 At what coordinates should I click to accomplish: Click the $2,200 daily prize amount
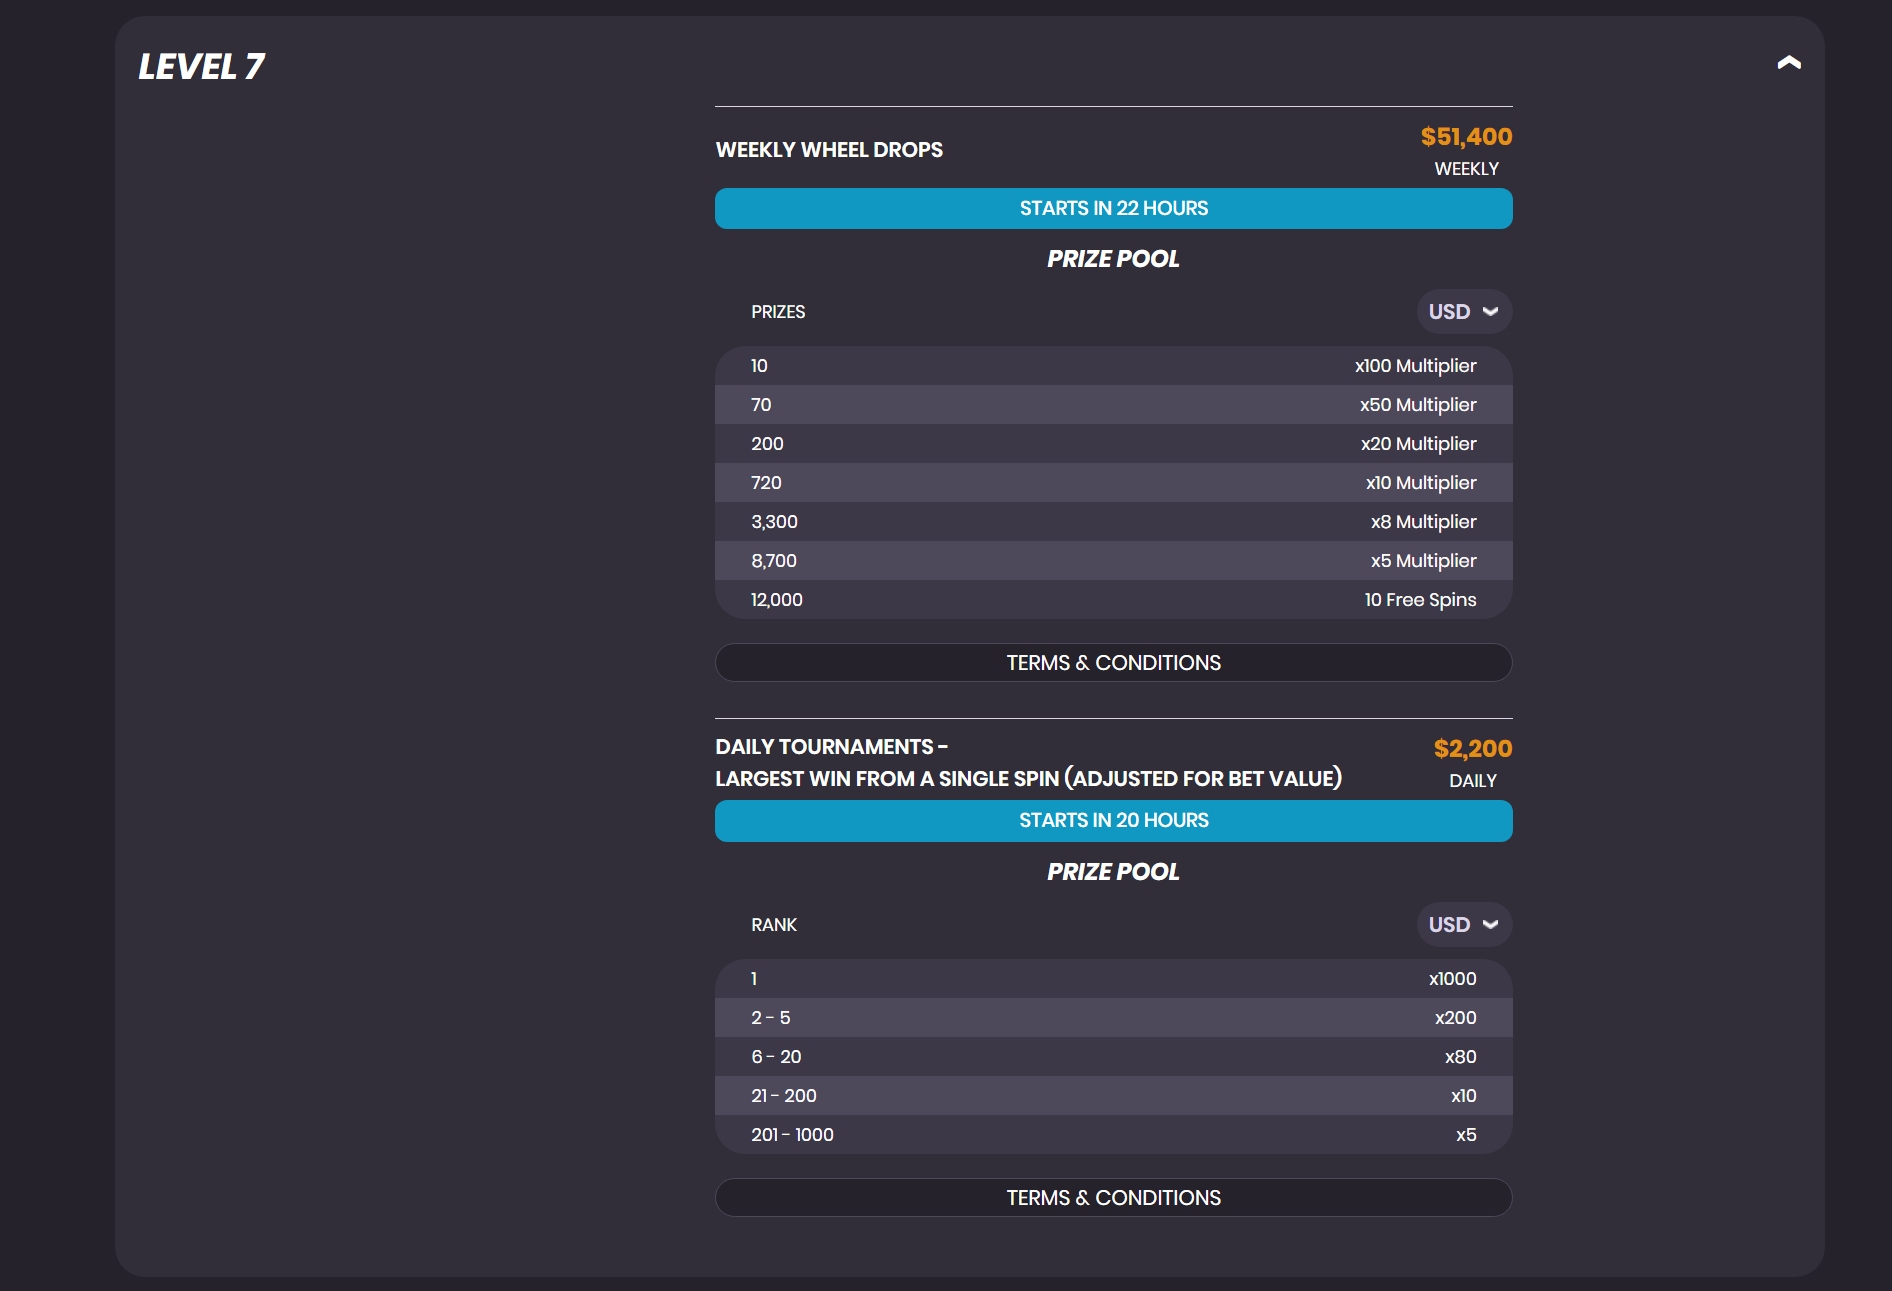click(x=1472, y=749)
